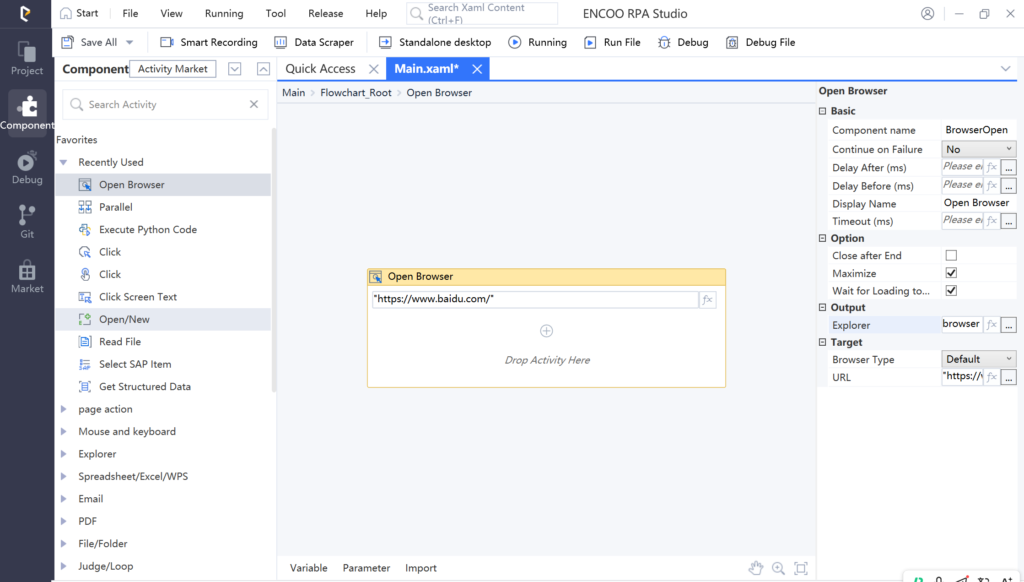Switch to the Component sidebar panel
Viewport: 1024px width, 582px height.
pyautogui.click(x=27, y=112)
